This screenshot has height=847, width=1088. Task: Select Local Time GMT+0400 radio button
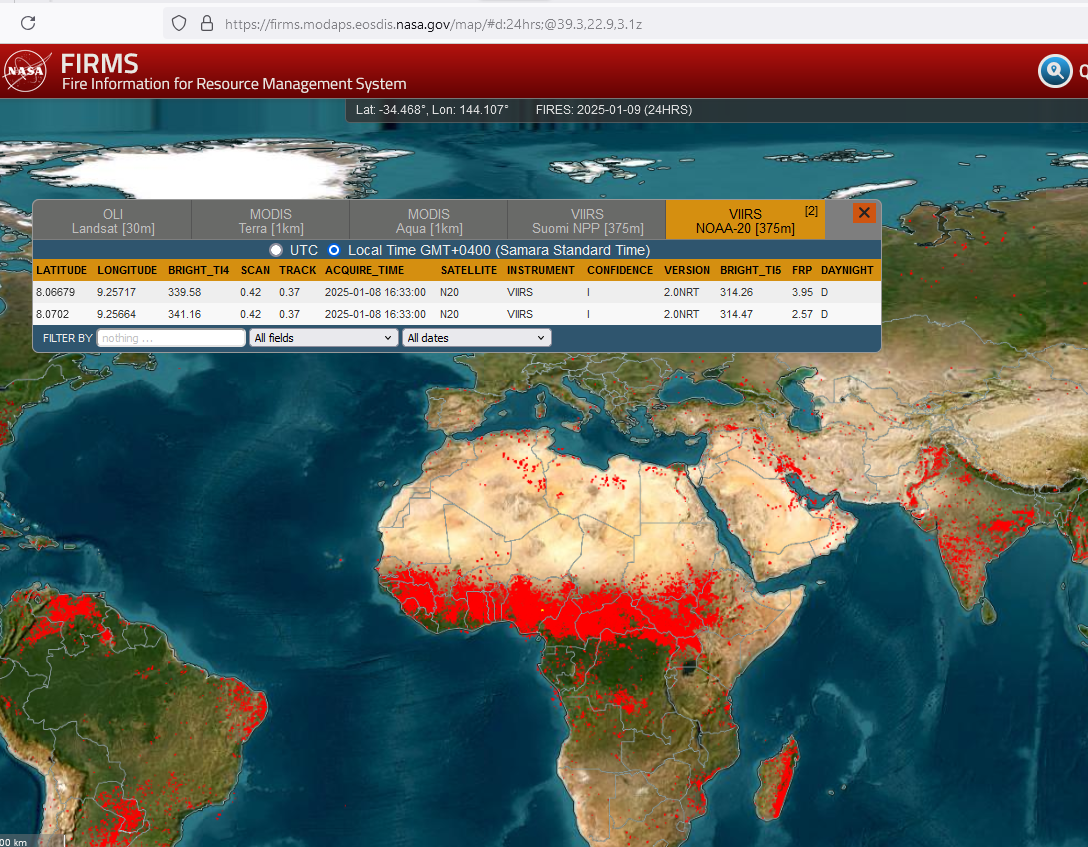[334, 250]
